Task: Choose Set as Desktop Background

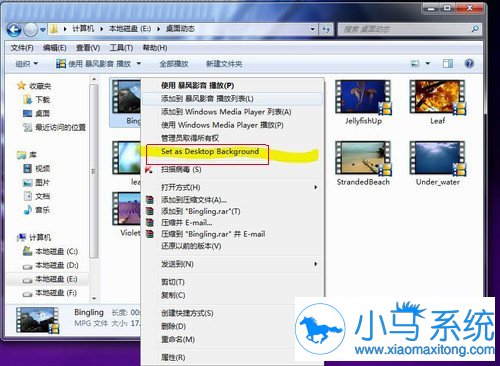Action: click(x=233, y=152)
